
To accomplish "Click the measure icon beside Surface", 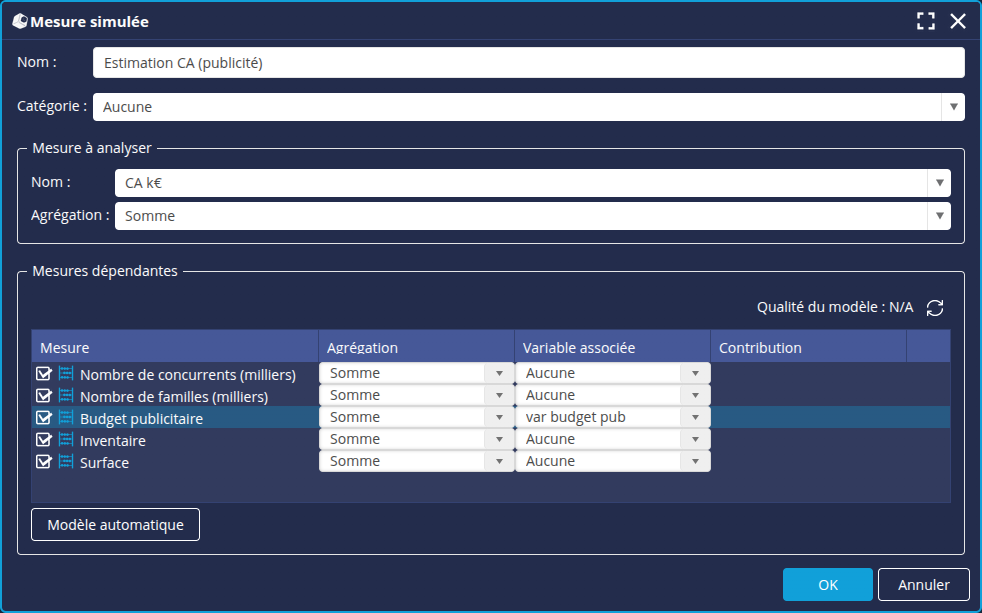I will (x=66, y=462).
